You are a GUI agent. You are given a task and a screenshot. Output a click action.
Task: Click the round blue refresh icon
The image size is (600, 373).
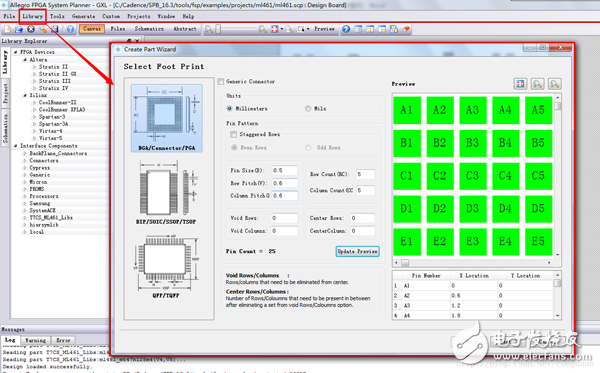point(346,29)
